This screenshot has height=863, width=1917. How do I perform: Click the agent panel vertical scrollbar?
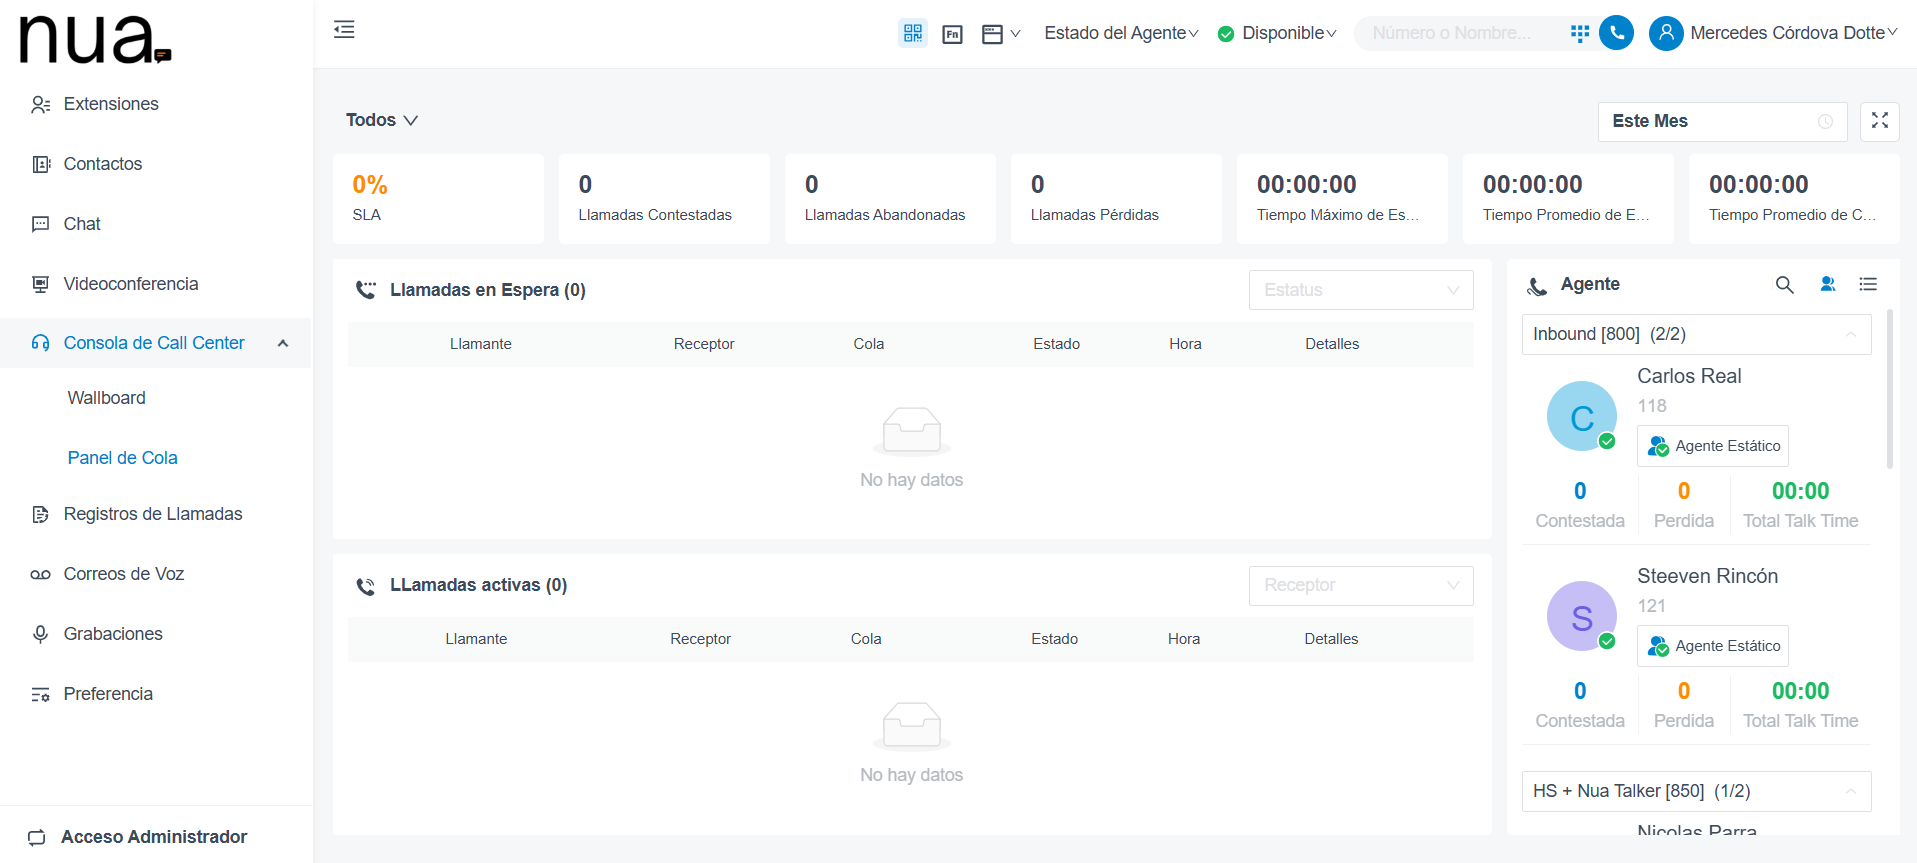1889,390
